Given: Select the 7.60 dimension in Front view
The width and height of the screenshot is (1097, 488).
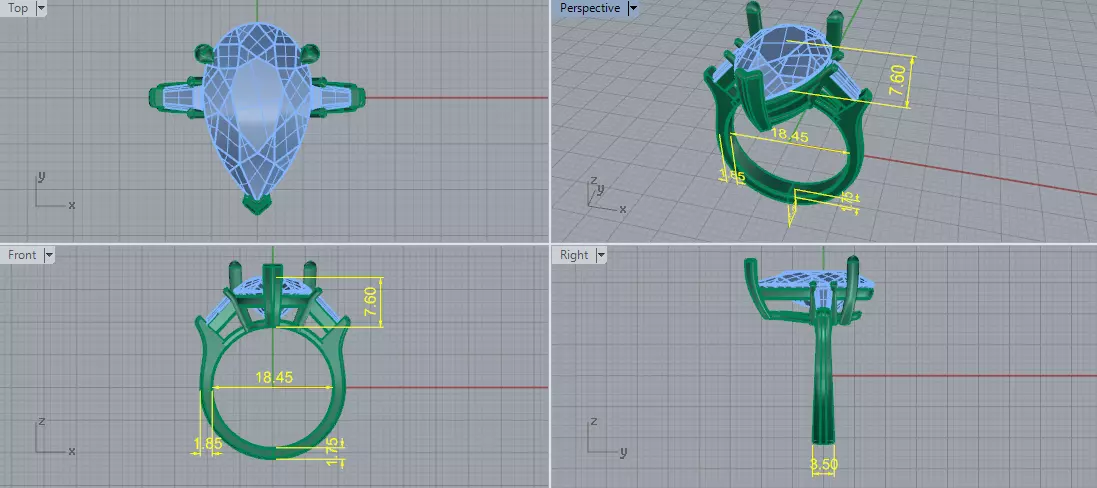Looking at the screenshot, I should [371, 302].
